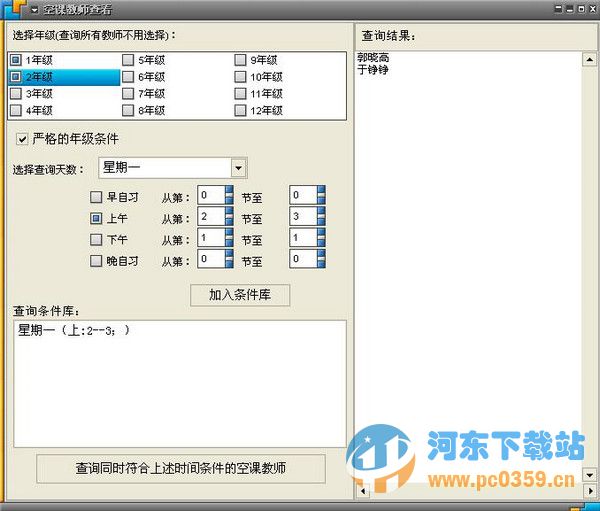Open the title bar dropdown arrow menu
Screen dimensions: 600x511
click(x=35, y=10)
